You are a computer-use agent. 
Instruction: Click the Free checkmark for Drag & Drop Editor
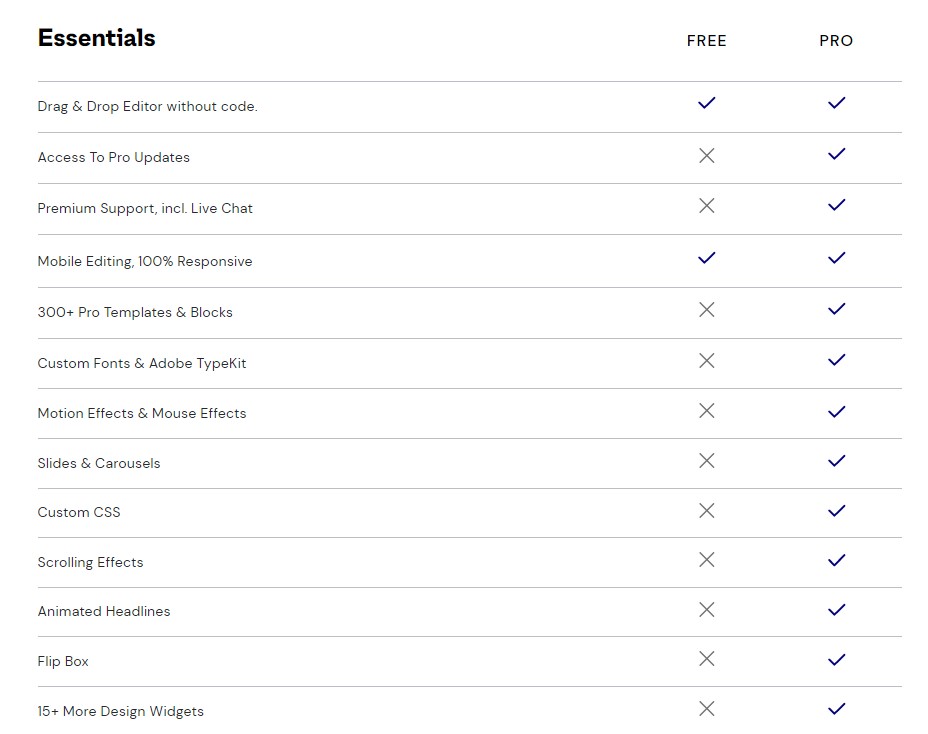tap(707, 103)
